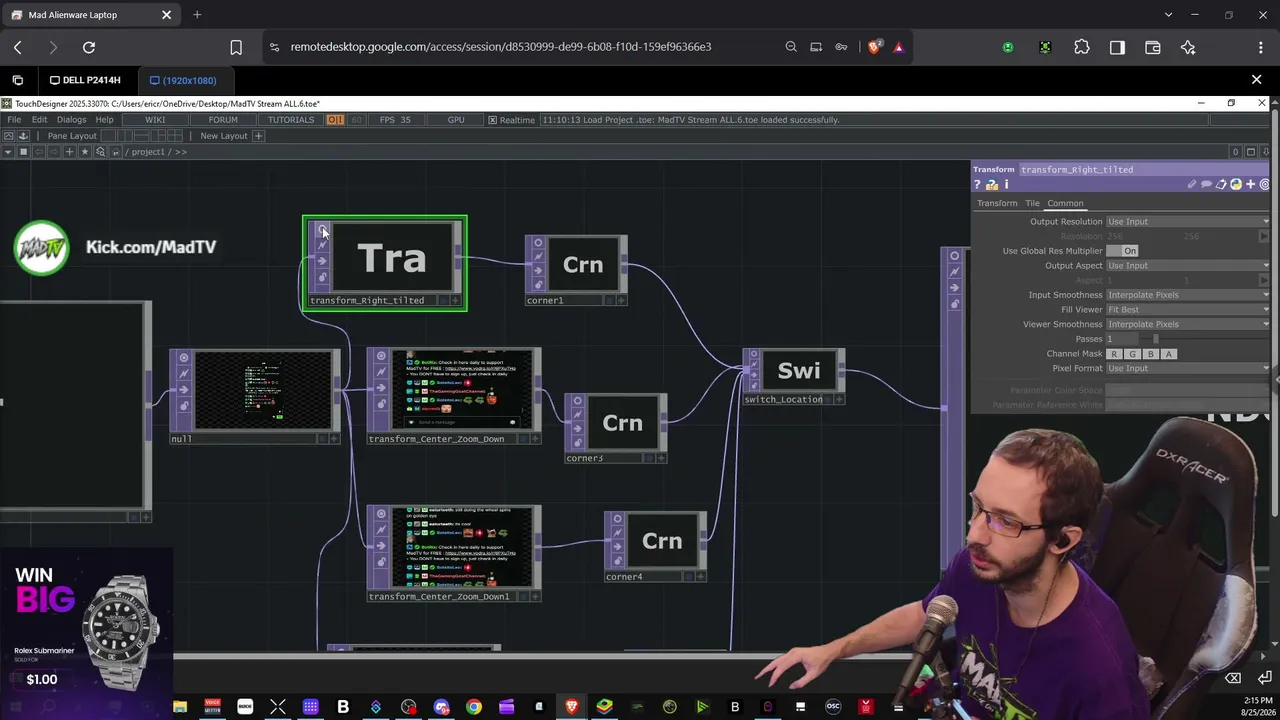Open the Viewer Smoothness dropdown

[x=1188, y=325]
